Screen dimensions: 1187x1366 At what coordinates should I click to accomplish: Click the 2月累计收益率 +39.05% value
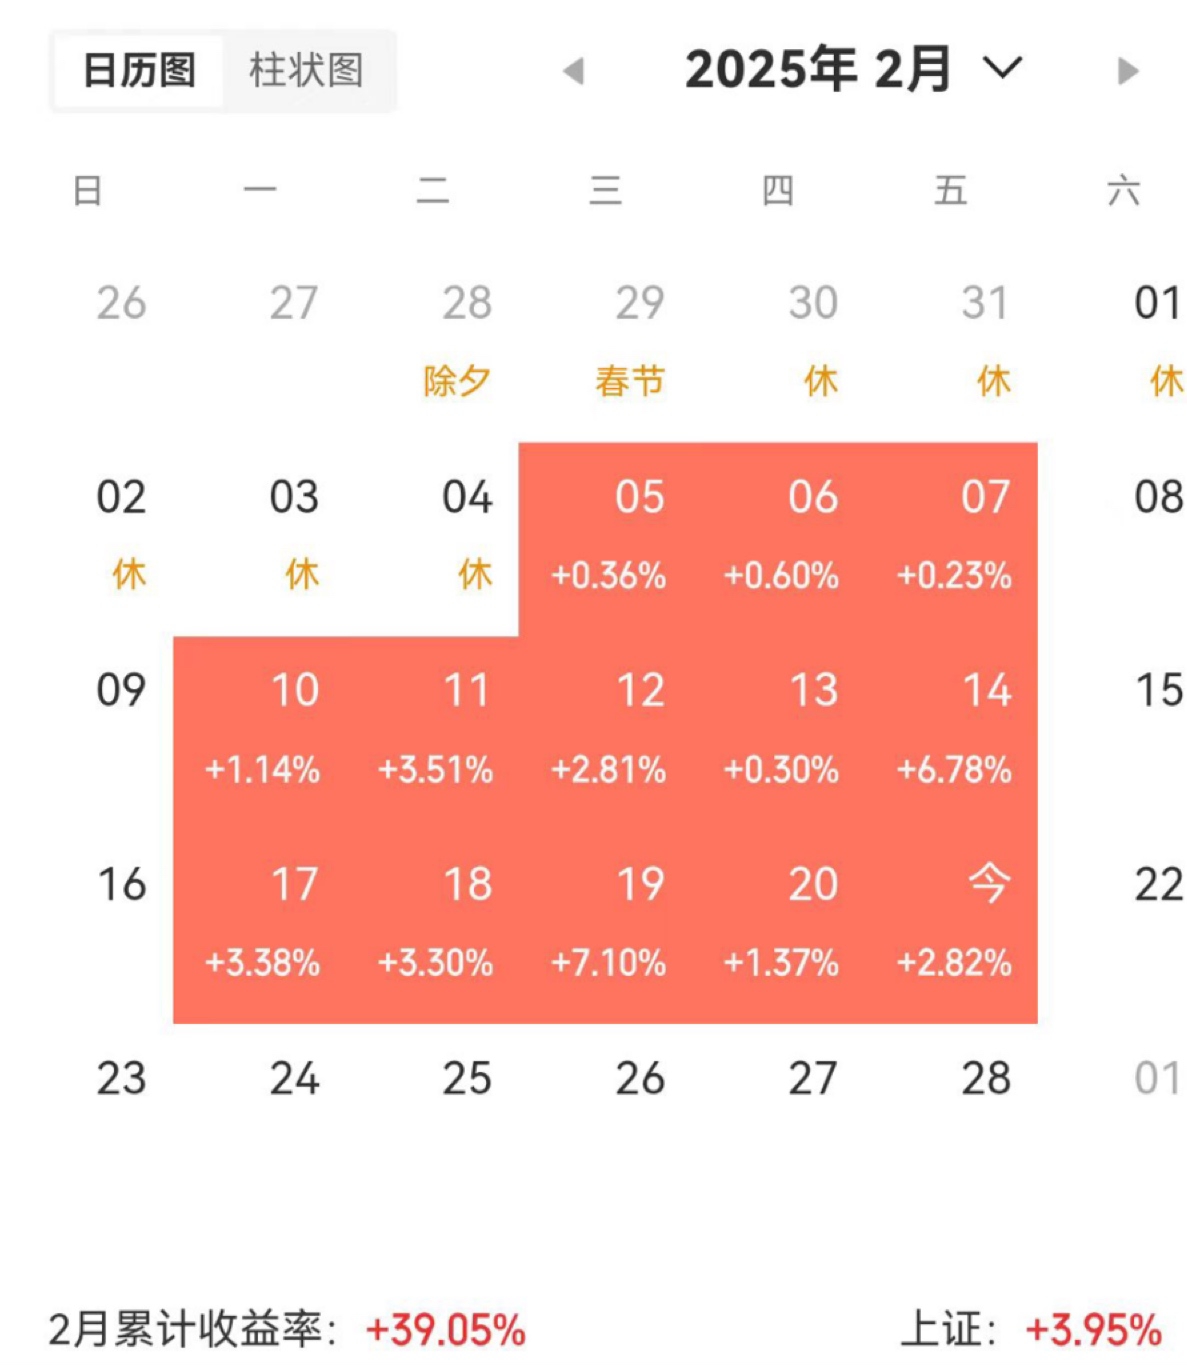point(445,1331)
